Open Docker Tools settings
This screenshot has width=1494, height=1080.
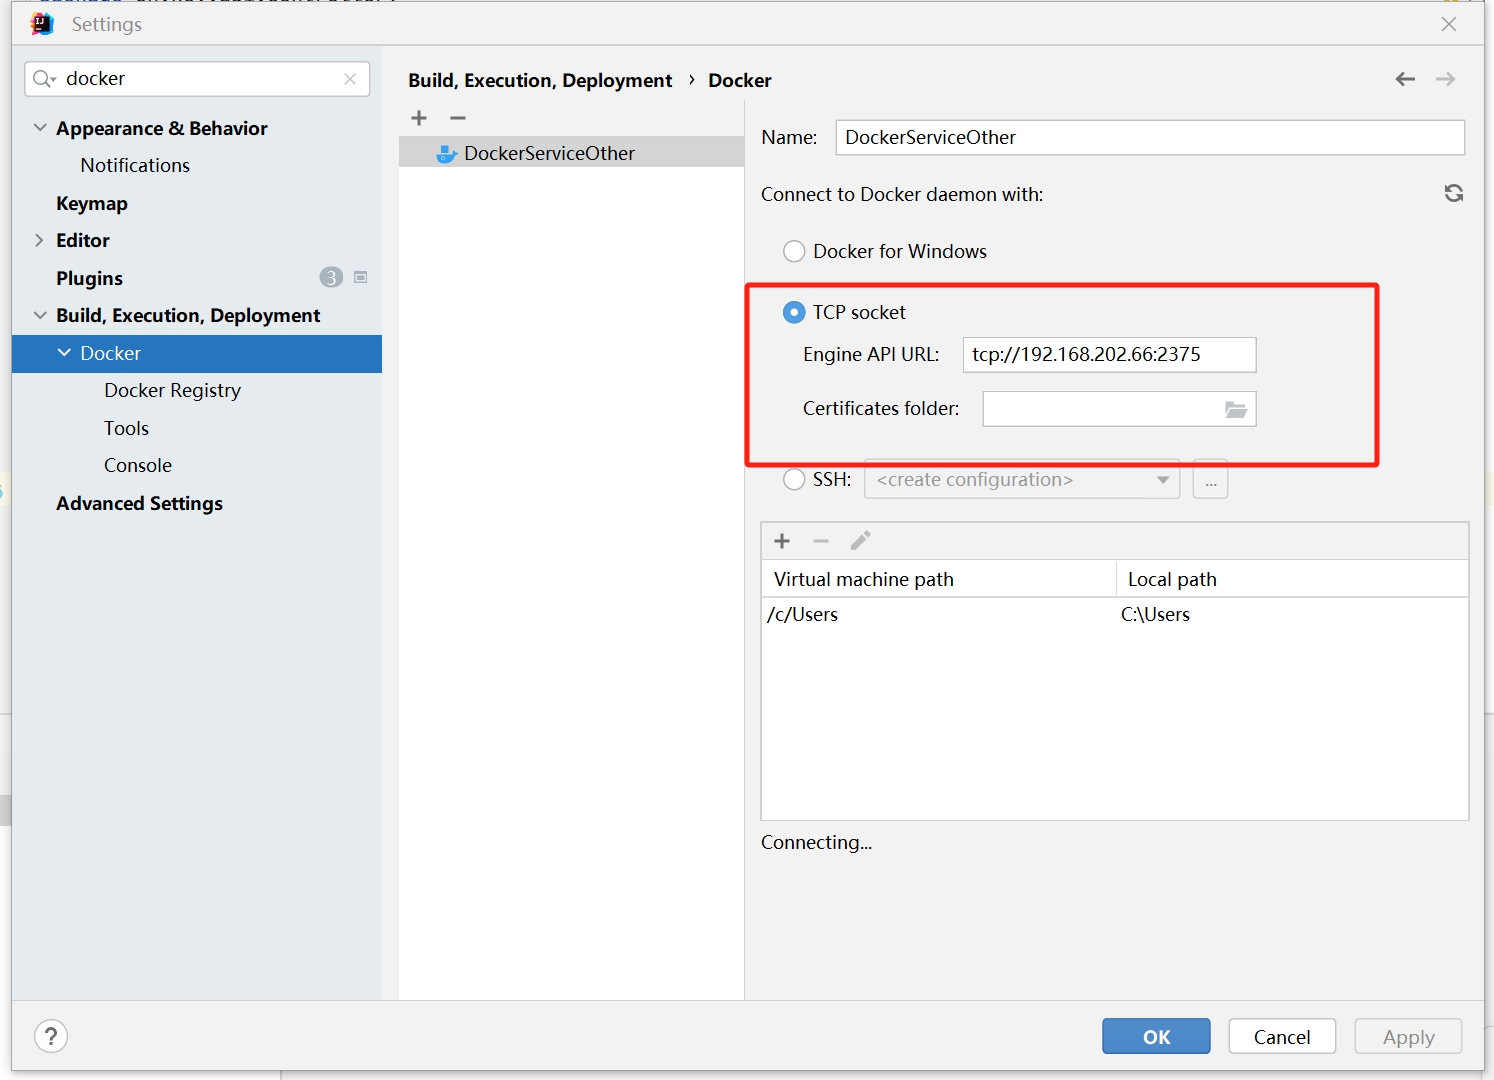click(x=126, y=428)
